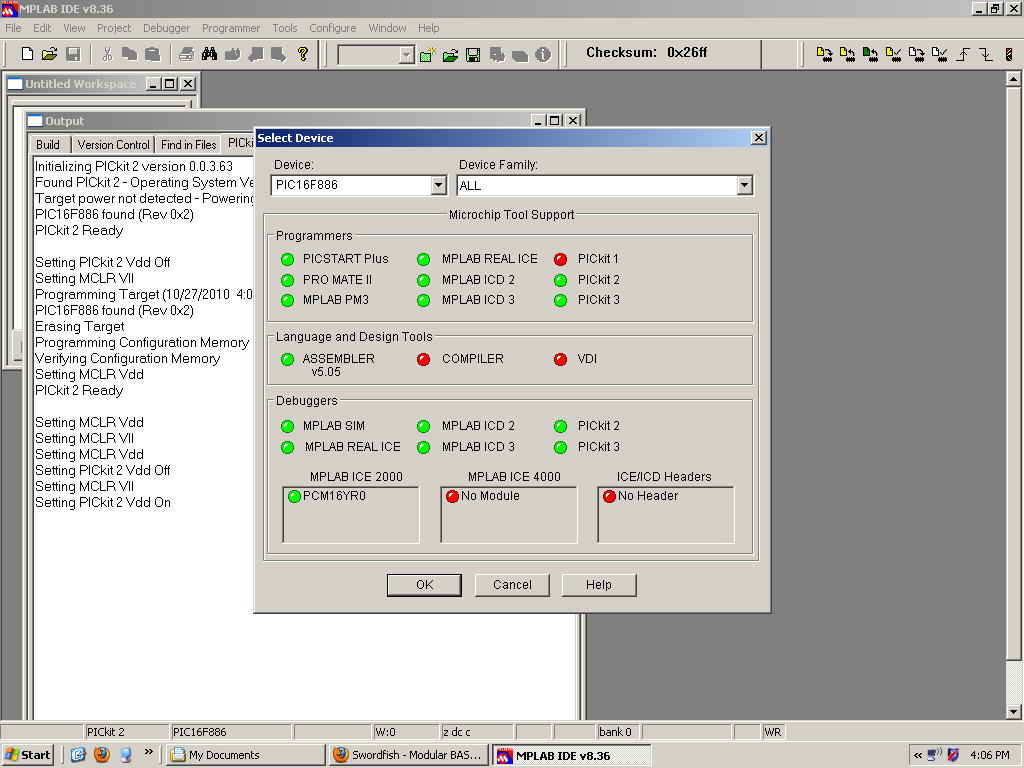This screenshot has height=768, width=1024.
Task: Click the rising-edge Release from Reset icon
Action: point(963,54)
